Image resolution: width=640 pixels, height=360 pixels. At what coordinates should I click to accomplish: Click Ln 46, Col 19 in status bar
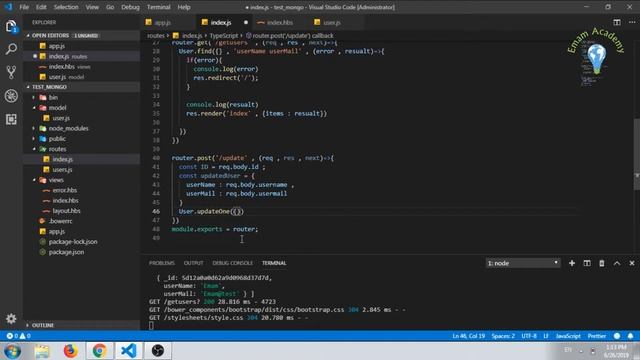coord(468,336)
